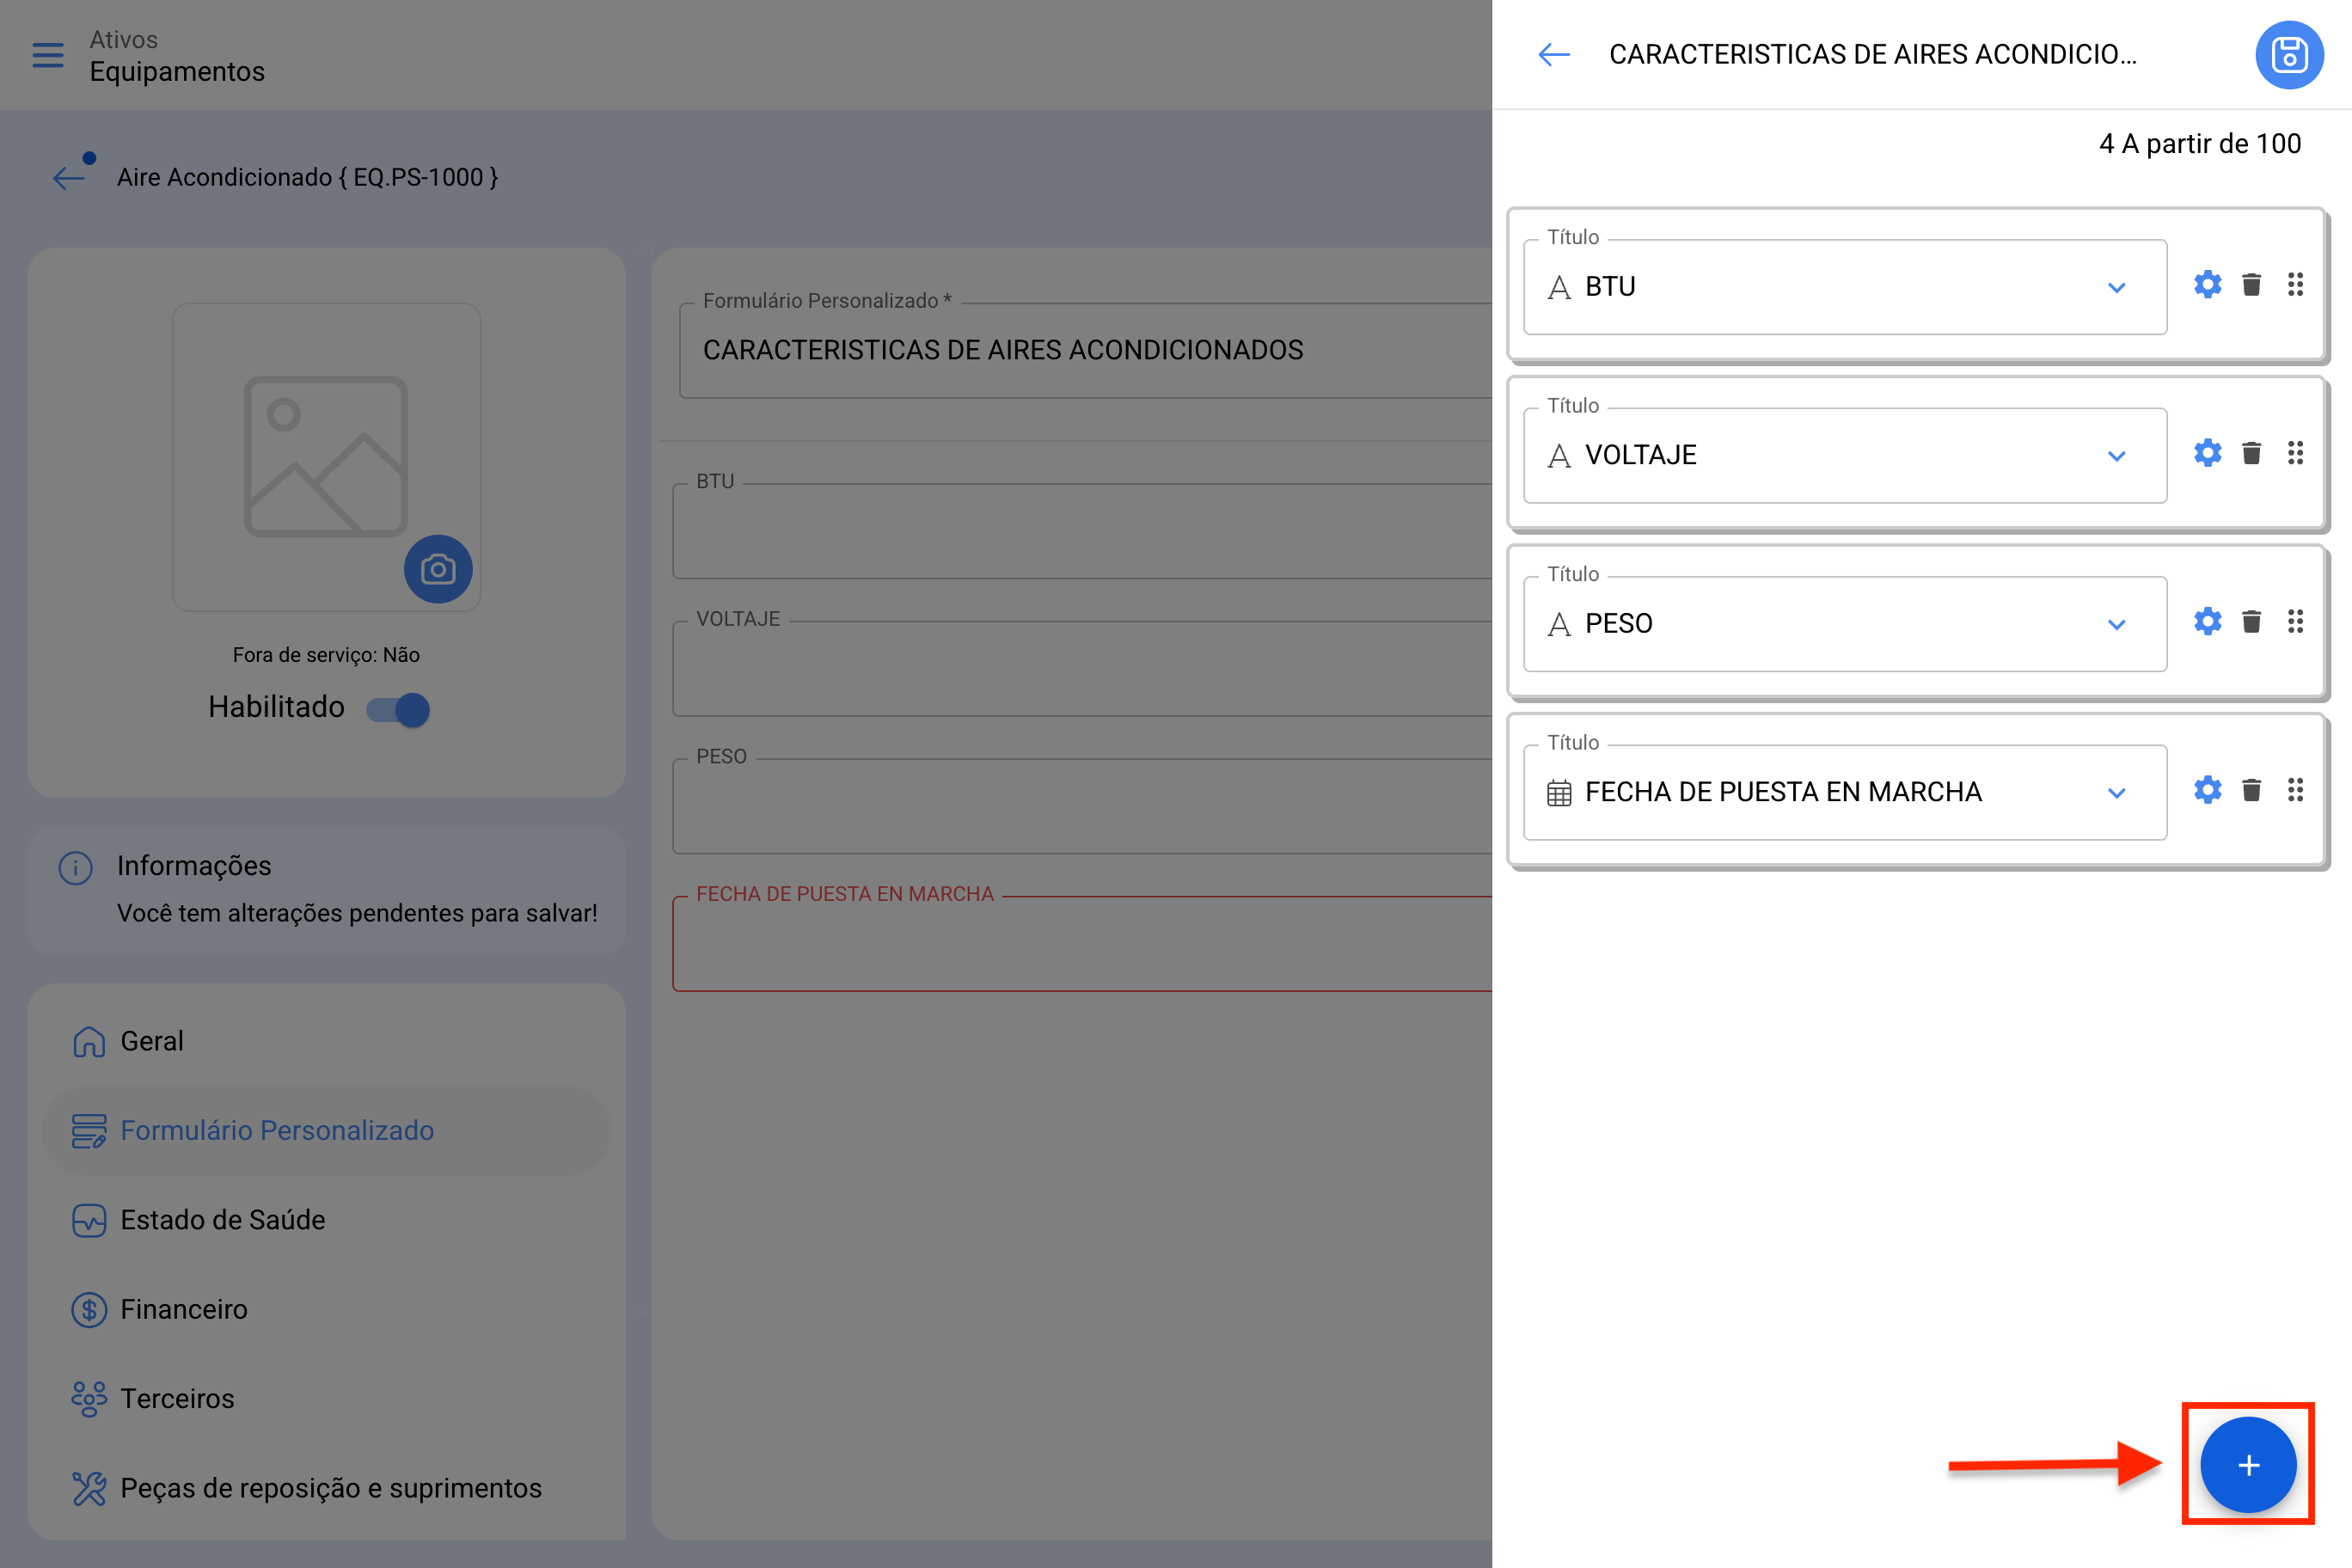Click the camera icon to upload photo

438,569
